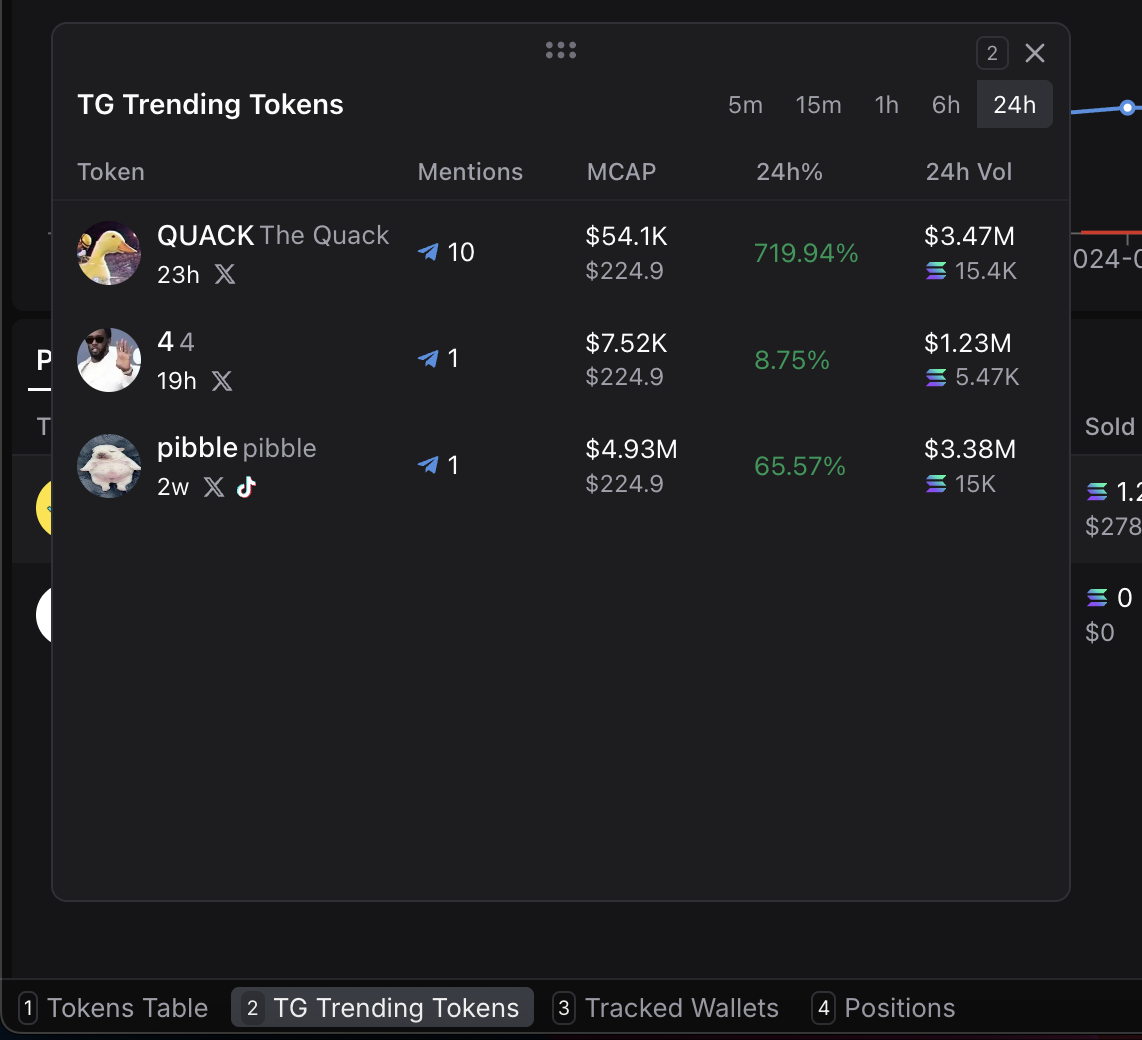Screen dimensions: 1142x1040
Task: Click Telegram mentions icon for pibble row
Action: click(x=428, y=465)
